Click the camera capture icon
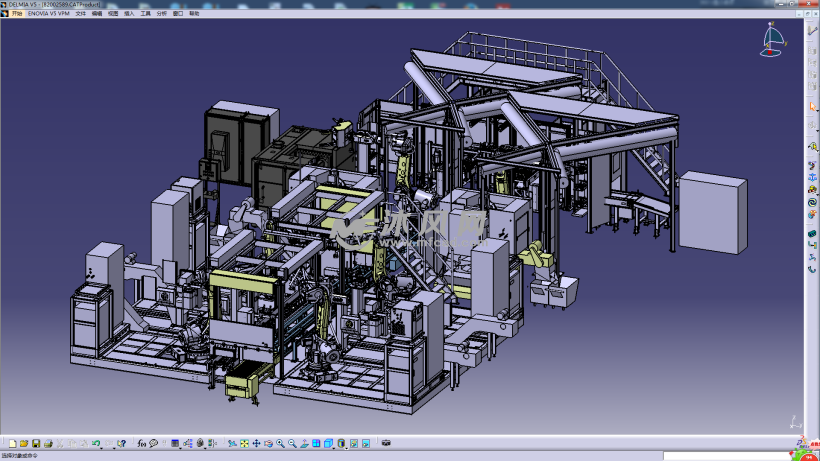Viewport: 820px width, 461px height. [386, 442]
